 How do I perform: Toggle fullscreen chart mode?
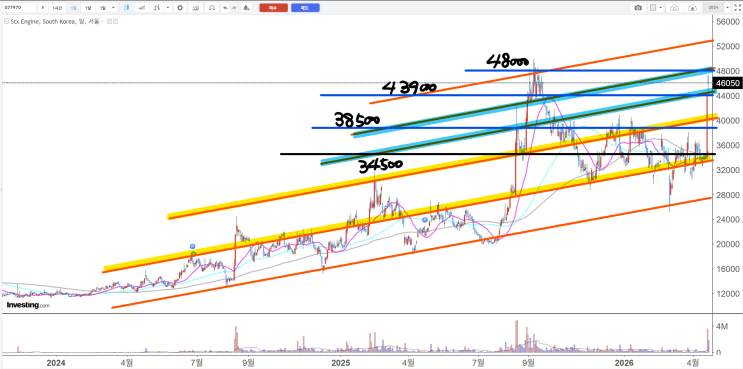pos(737,8)
